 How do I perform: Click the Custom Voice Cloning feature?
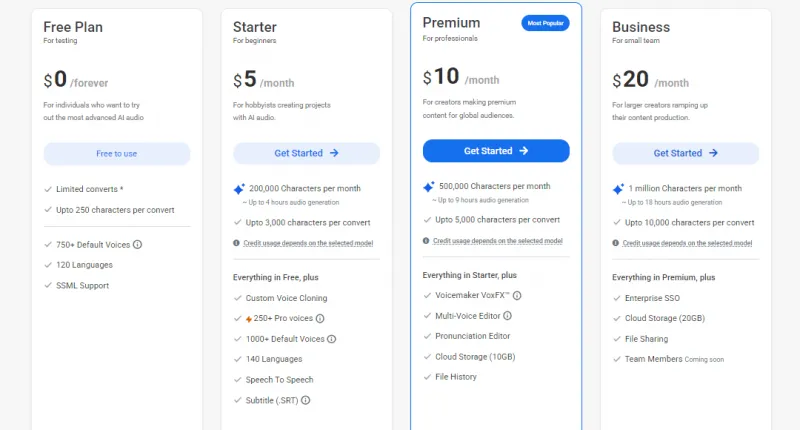[286, 298]
